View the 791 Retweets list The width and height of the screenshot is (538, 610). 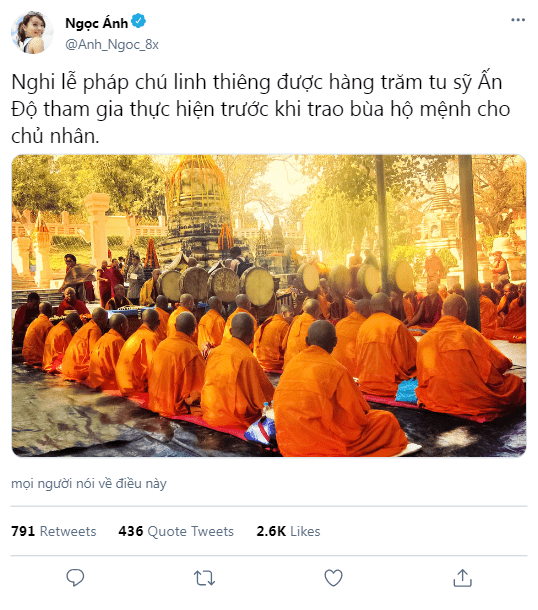[x=54, y=531]
